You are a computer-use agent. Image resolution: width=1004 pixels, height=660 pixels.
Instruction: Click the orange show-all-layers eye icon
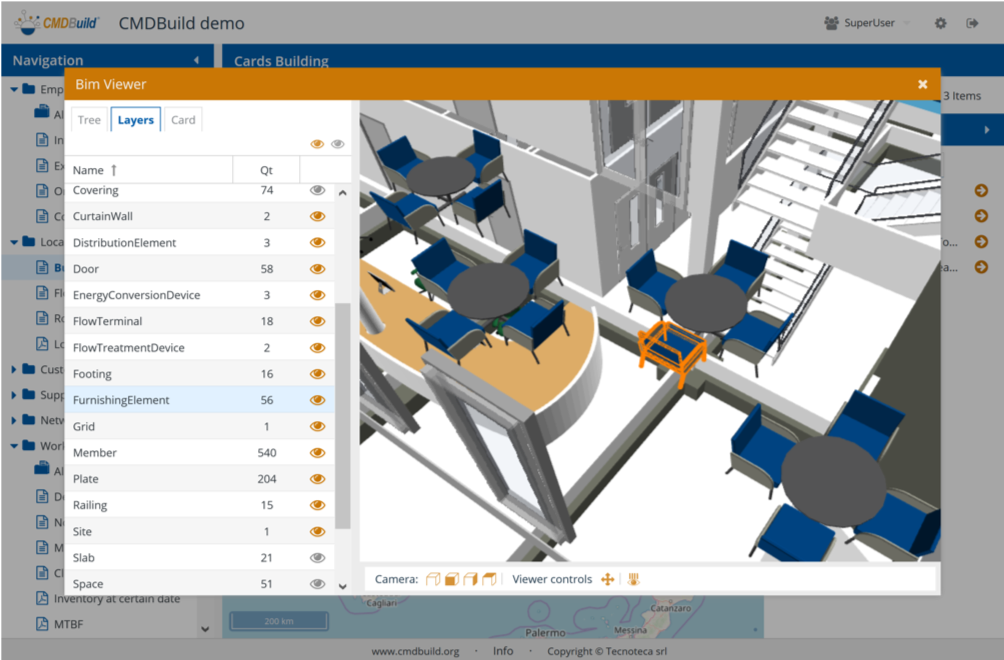[317, 144]
